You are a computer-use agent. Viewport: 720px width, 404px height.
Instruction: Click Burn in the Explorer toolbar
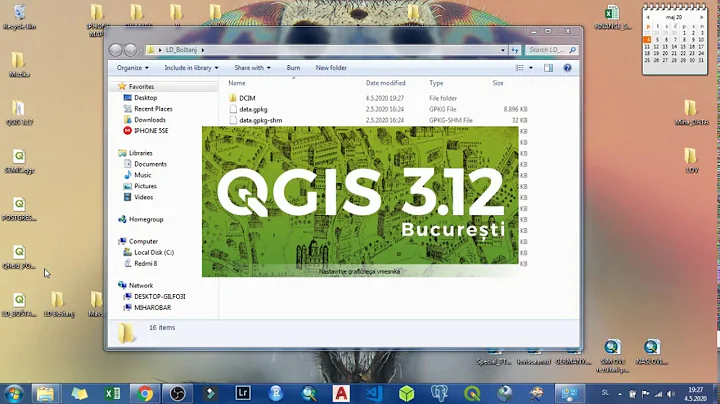click(x=293, y=68)
